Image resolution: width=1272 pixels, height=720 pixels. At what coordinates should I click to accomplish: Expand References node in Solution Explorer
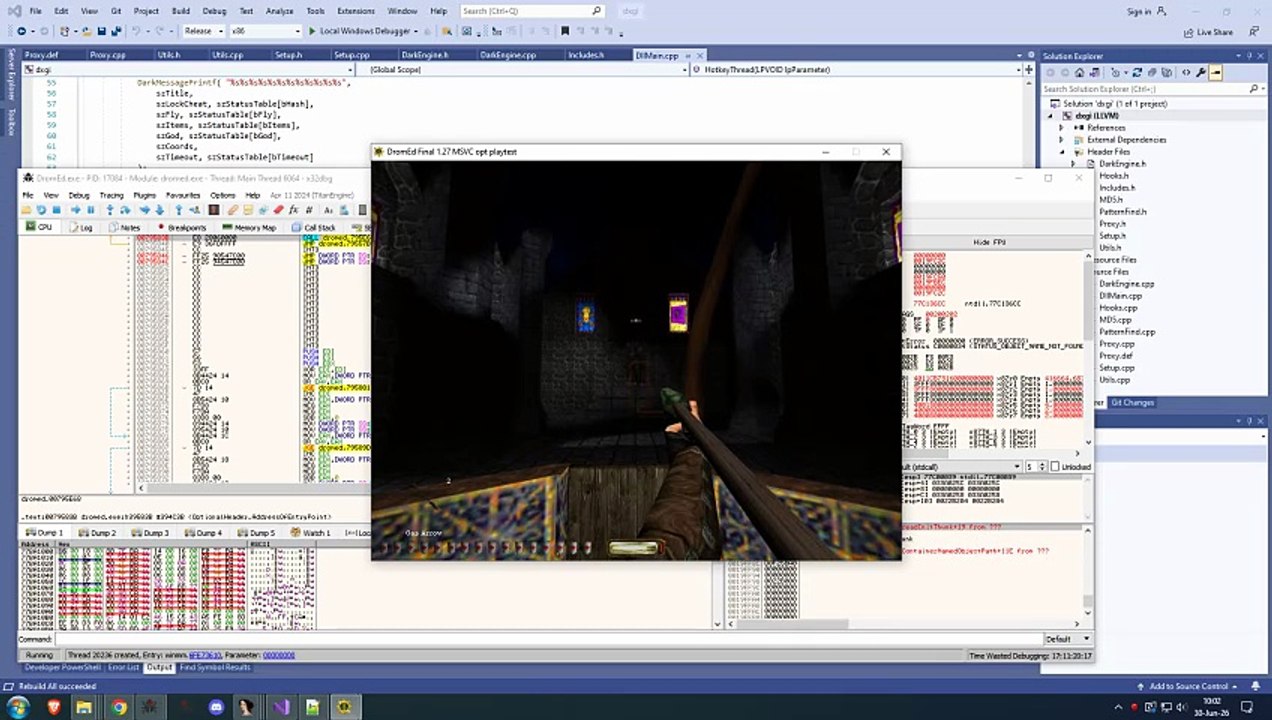(x=1062, y=128)
